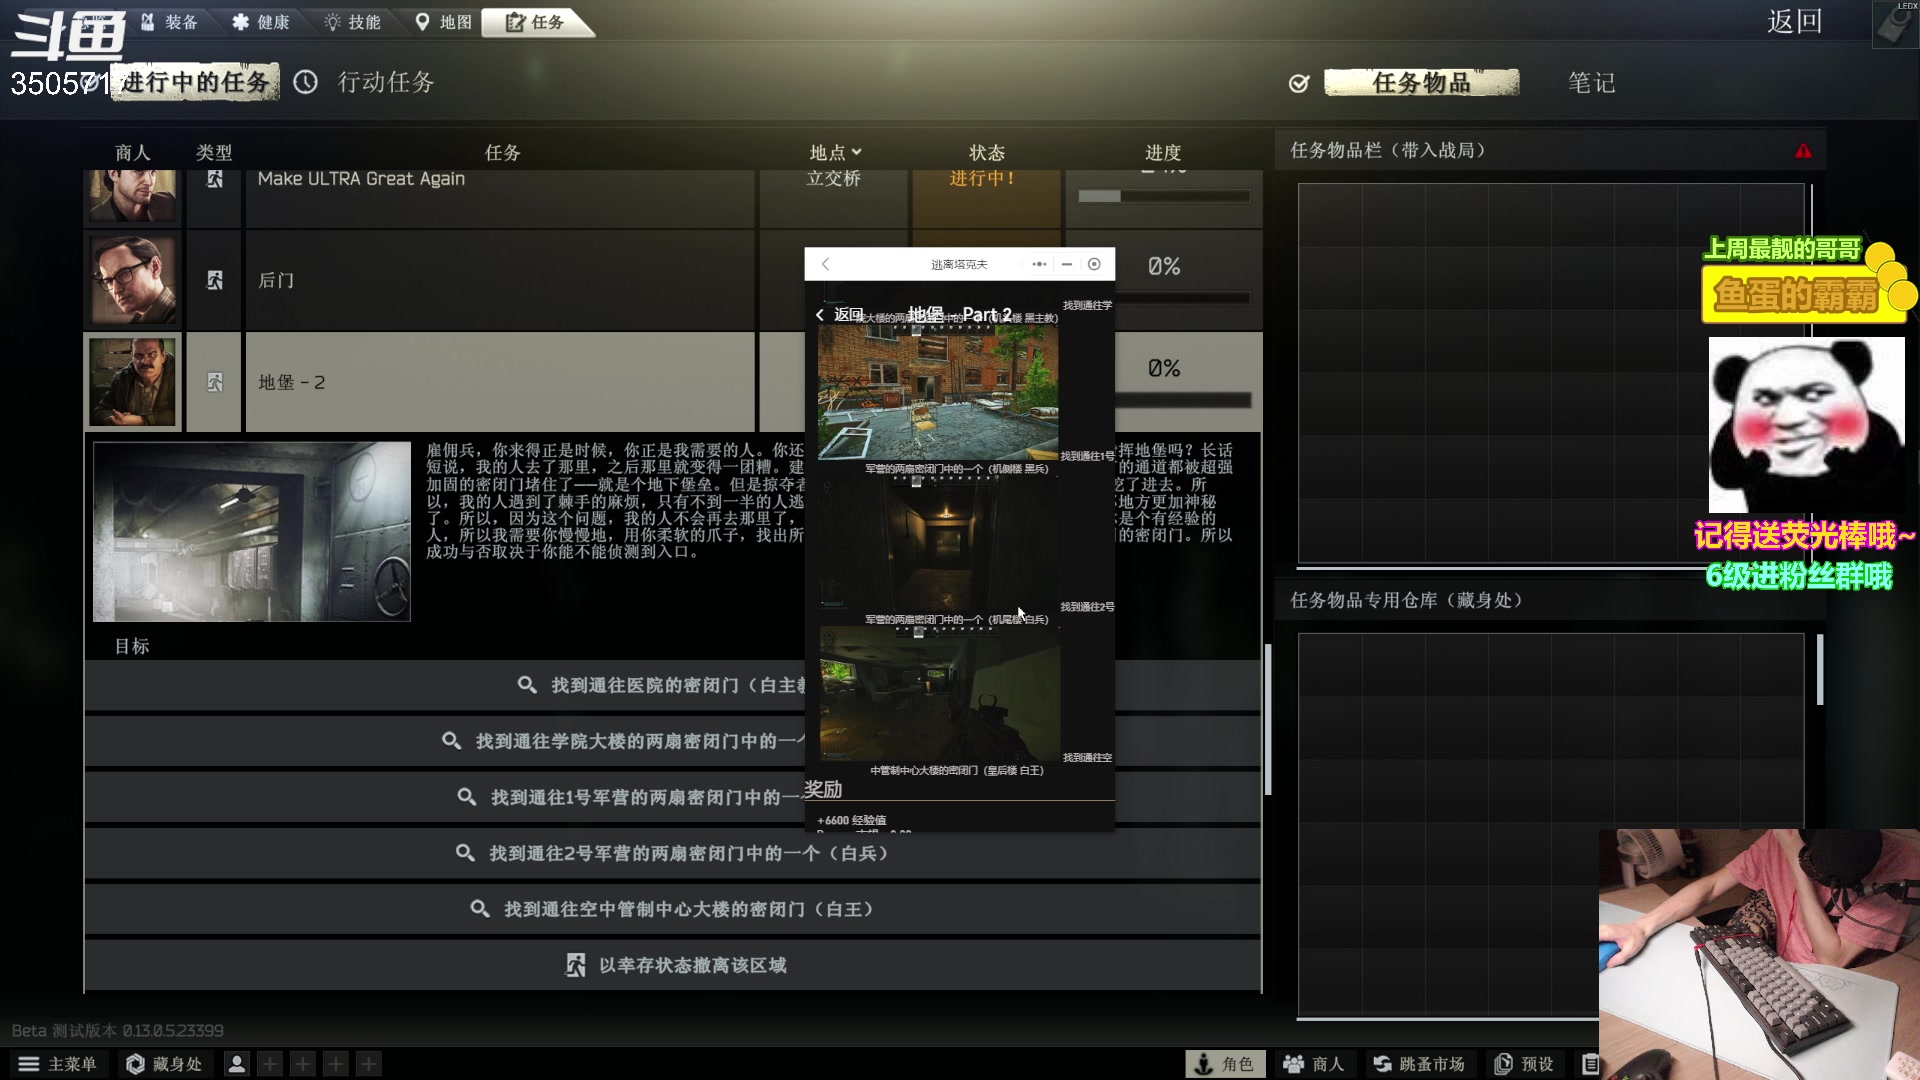Screen dimensions: 1920x1080
Task: Open the 笔记 notes tab
Action: click(1591, 82)
